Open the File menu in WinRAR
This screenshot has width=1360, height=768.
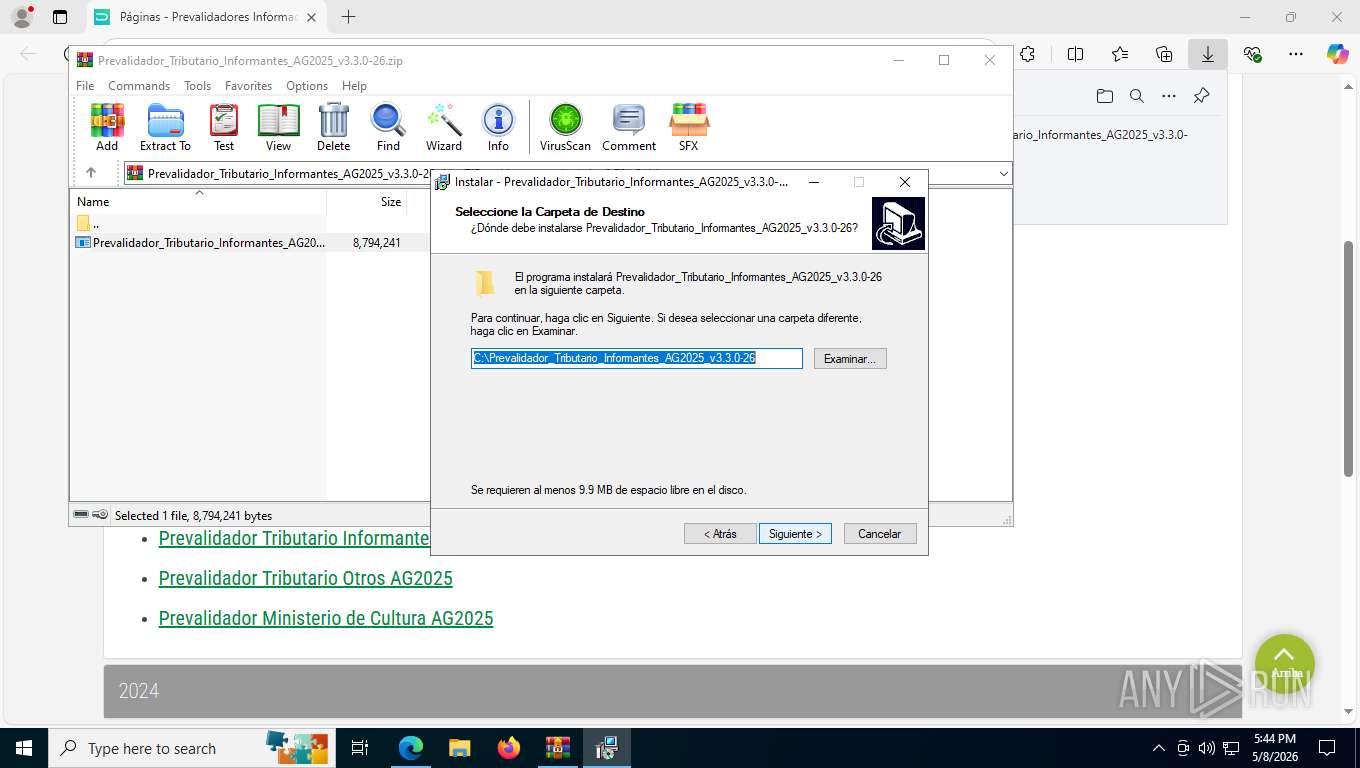click(85, 86)
